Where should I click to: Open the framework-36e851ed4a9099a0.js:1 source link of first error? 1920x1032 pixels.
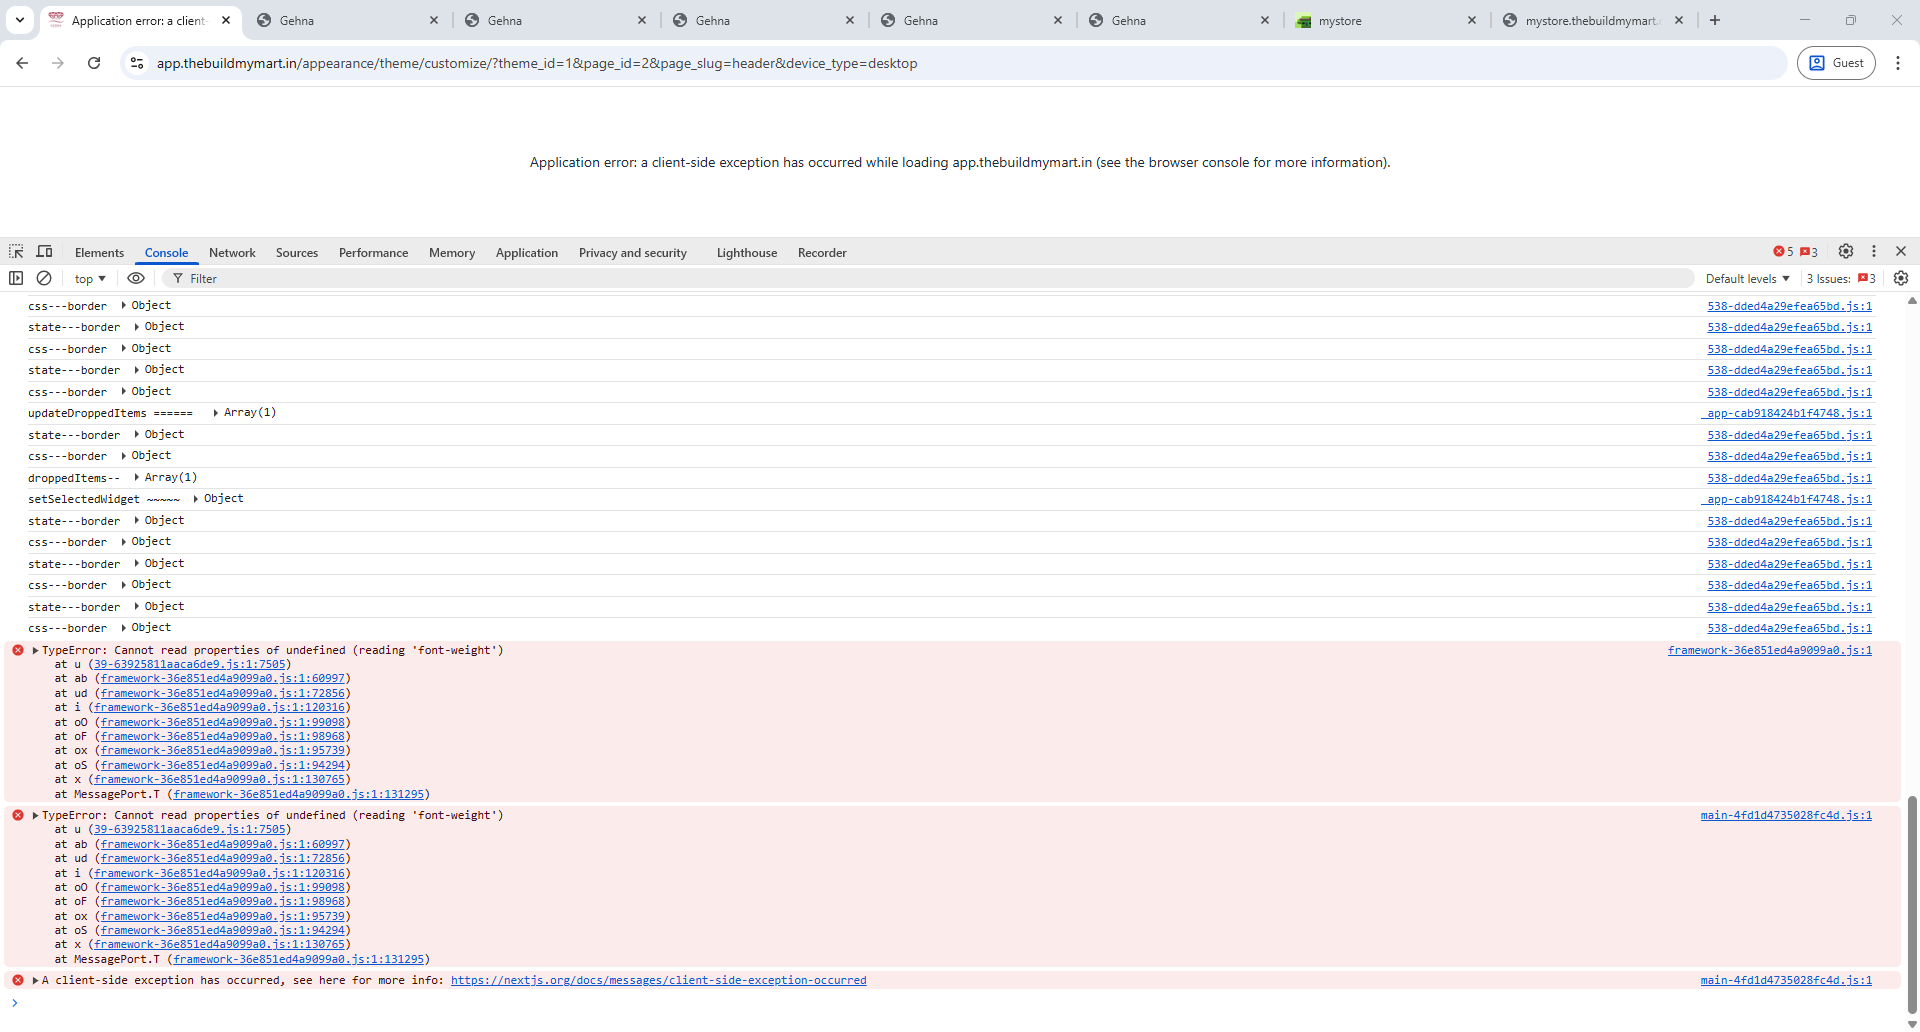point(1770,651)
